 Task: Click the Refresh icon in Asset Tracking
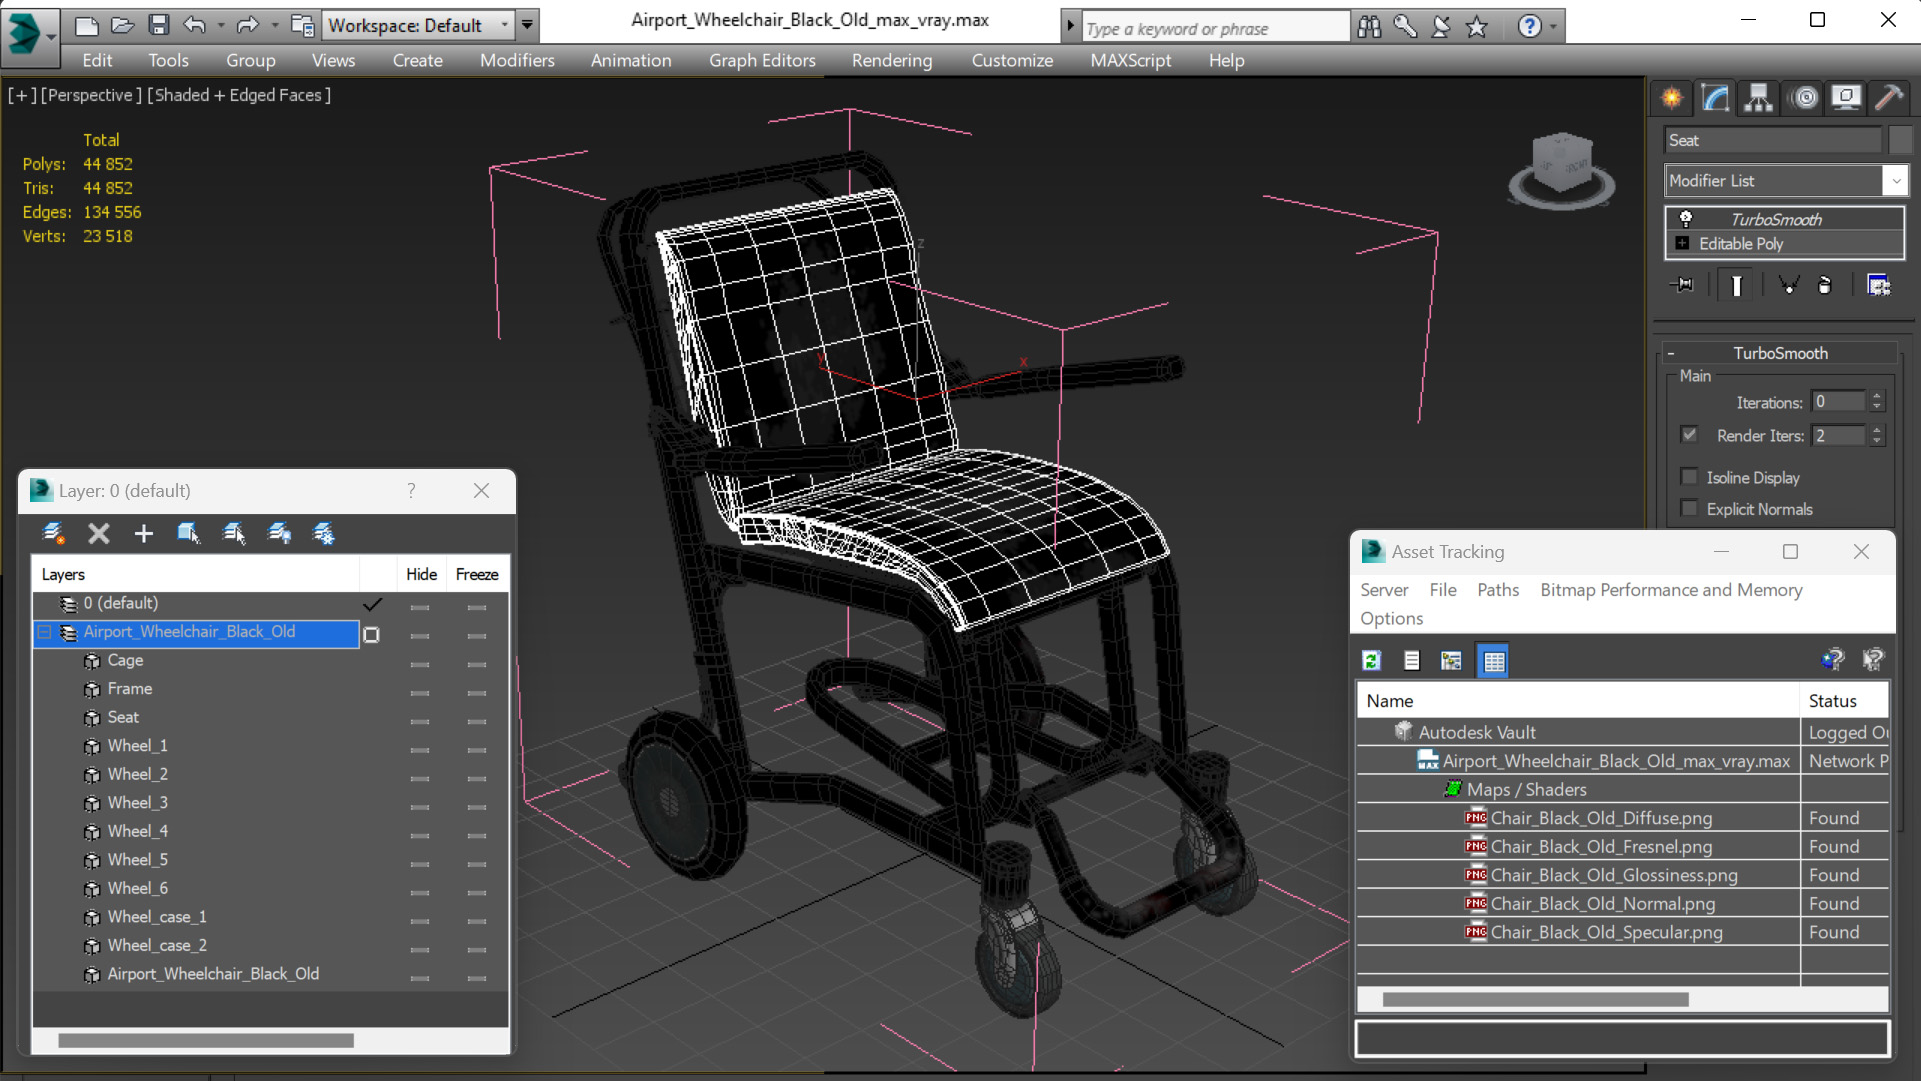(1371, 660)
